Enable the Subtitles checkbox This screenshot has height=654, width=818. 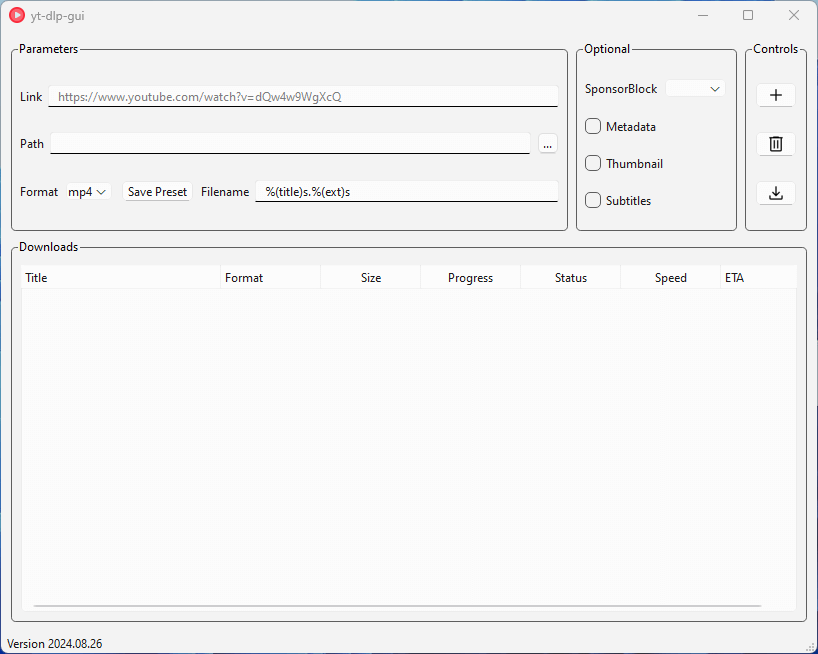593,200
